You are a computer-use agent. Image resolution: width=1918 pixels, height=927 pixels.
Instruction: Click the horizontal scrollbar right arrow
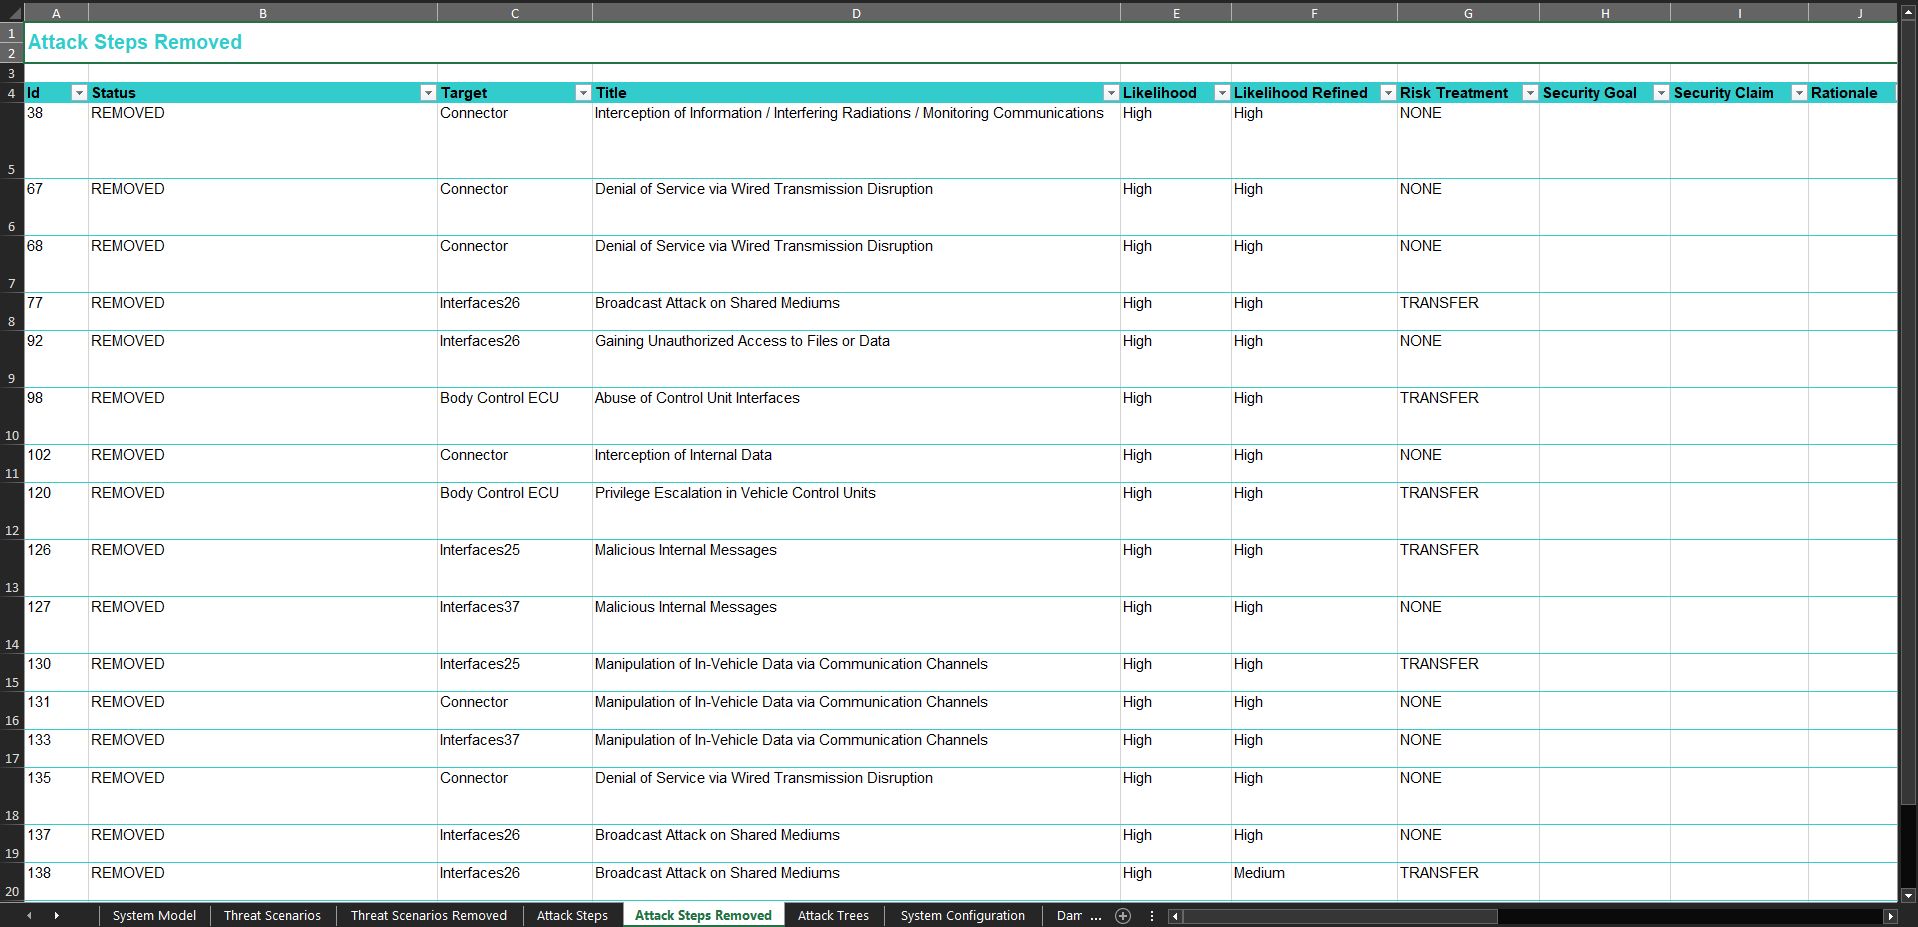click(x=1889, y=916)
